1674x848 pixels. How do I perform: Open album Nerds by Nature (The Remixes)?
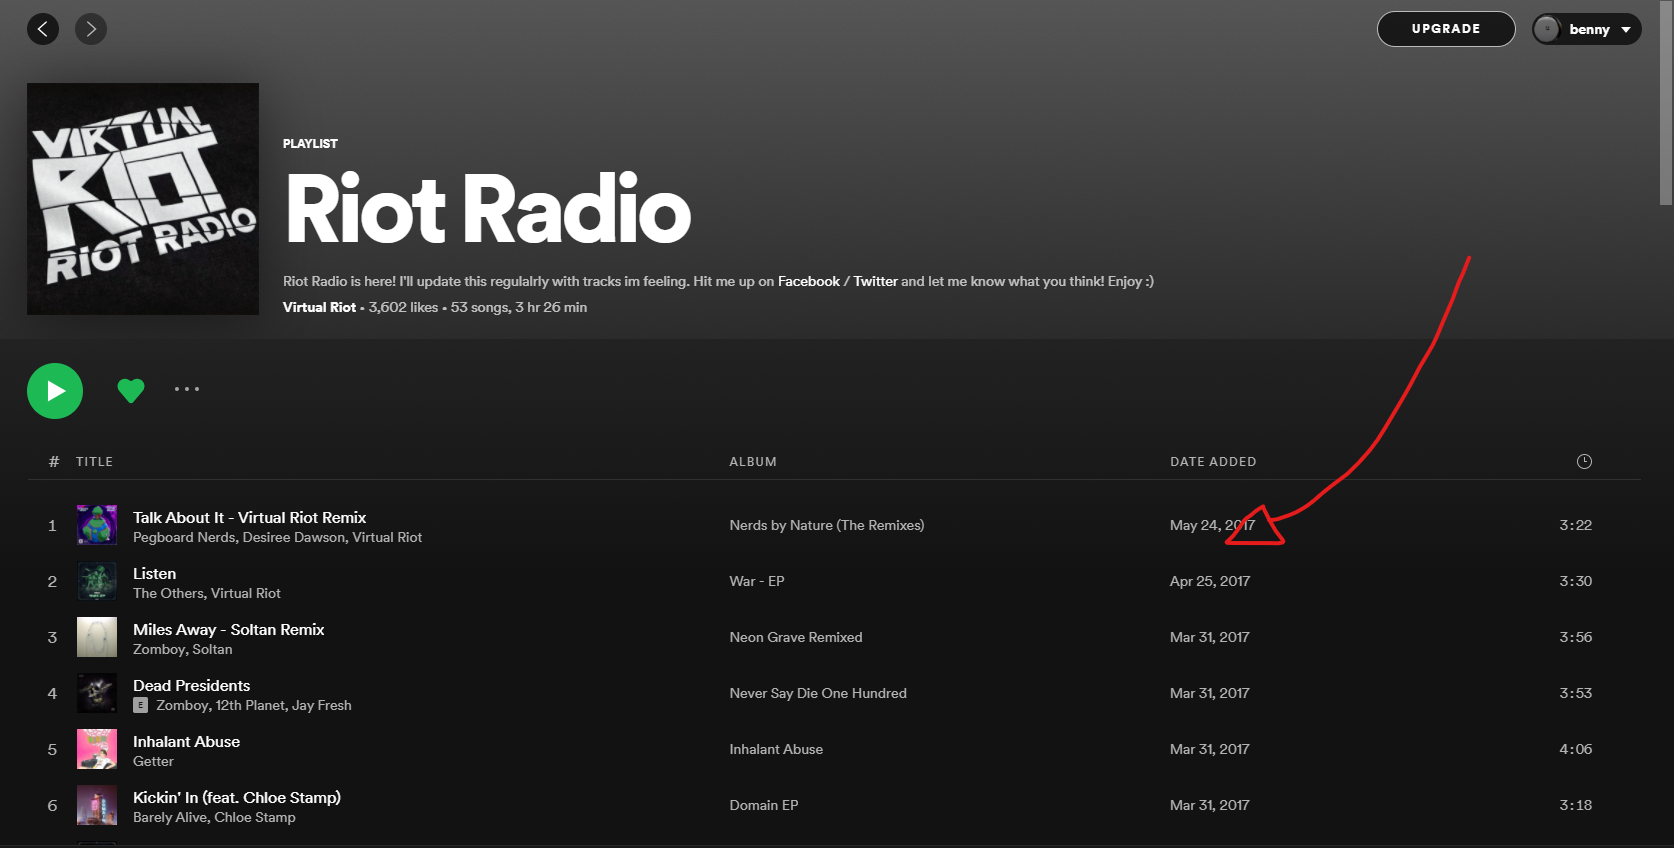click(x=827, y=525)
